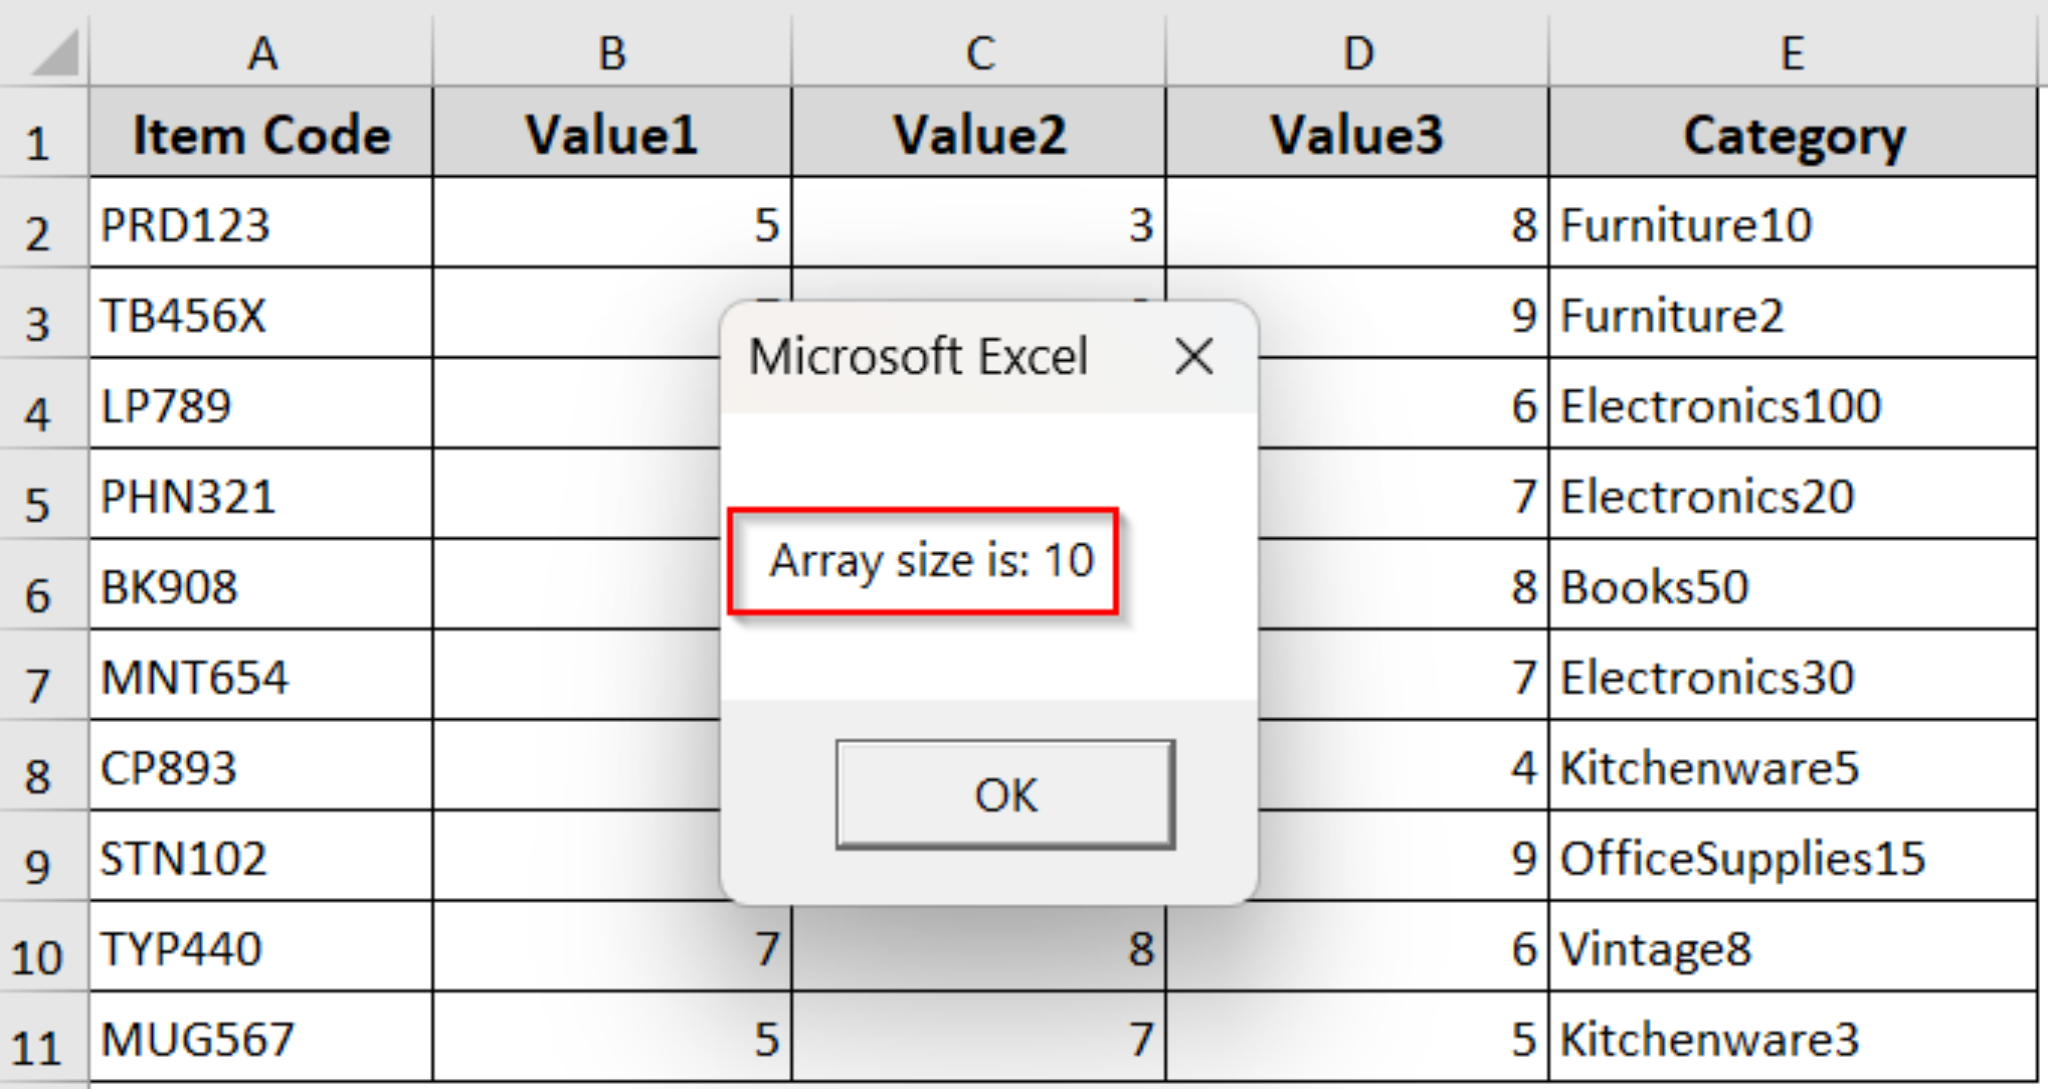
Task: Select cell containing TB456X
Action: click(x=261, y=316)
